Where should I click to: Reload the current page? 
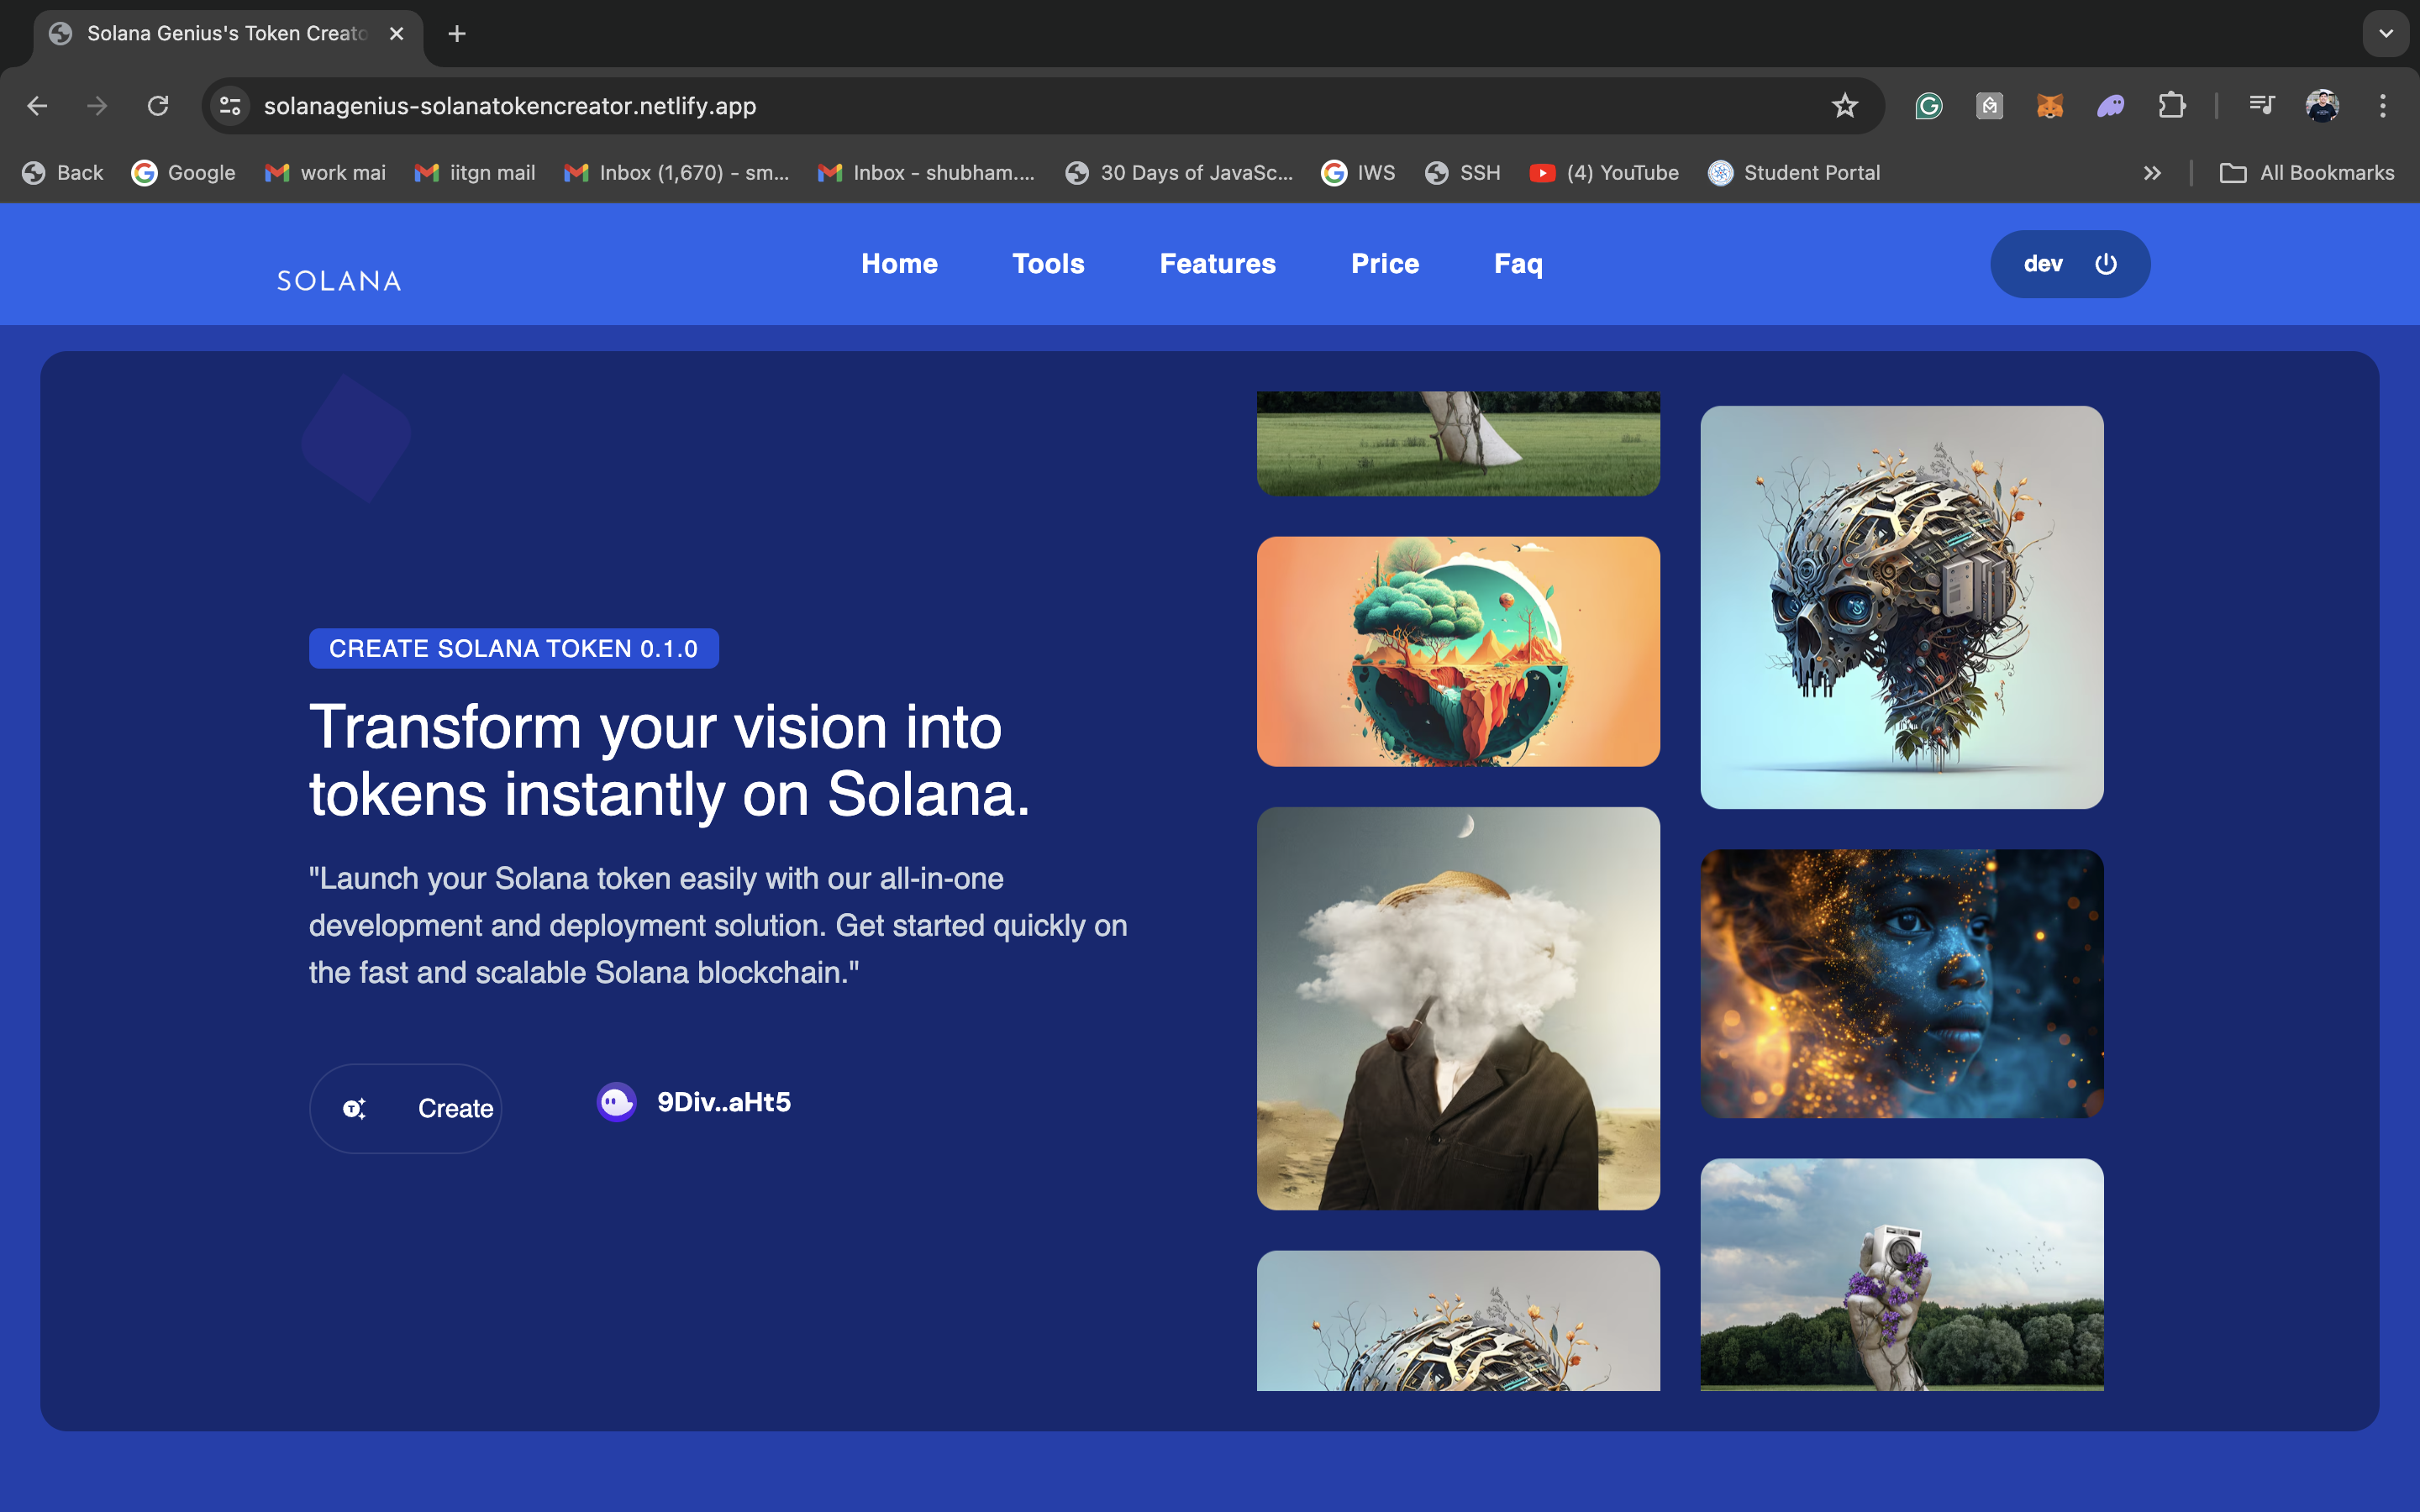158,106
